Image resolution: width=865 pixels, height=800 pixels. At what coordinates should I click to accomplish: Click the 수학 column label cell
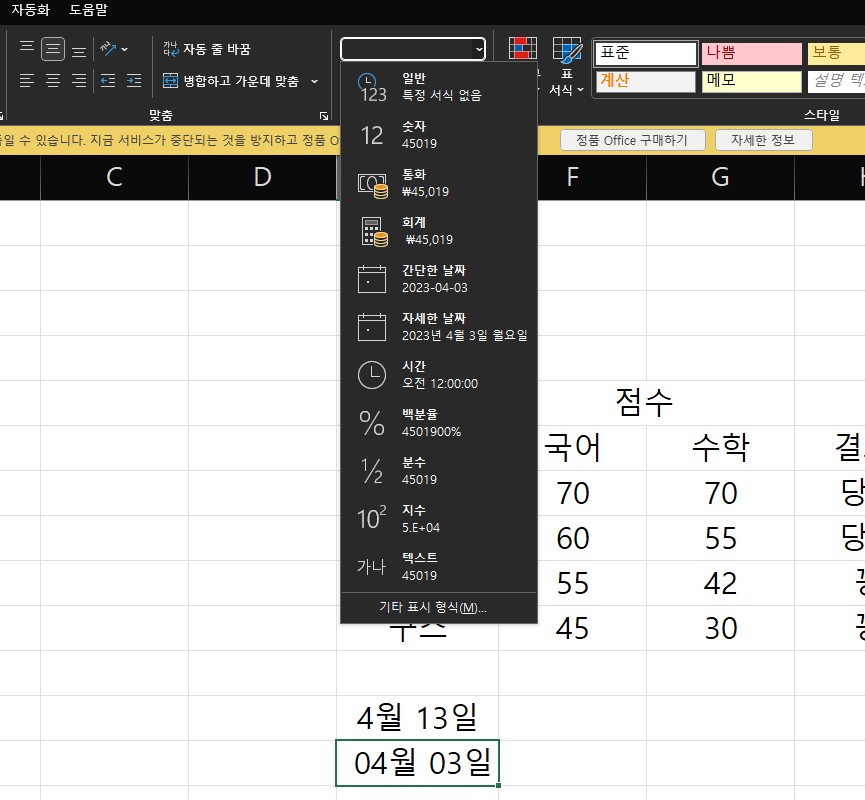coord(720,447)
